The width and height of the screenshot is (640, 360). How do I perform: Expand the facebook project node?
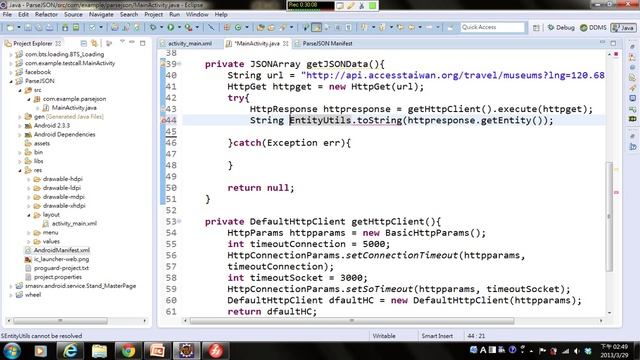(11, 72)
